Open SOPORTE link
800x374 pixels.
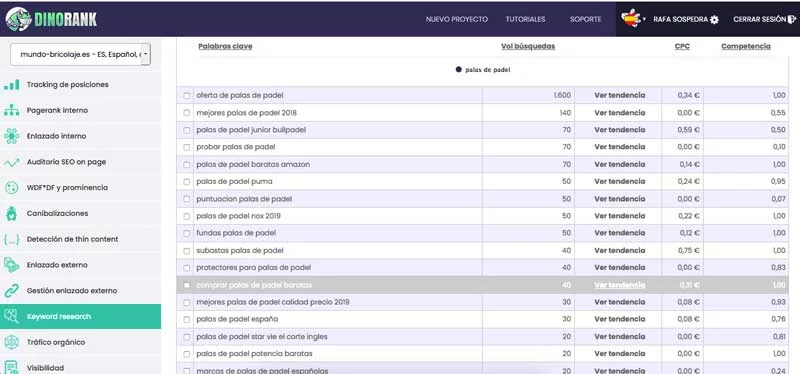tap(585, 19)
